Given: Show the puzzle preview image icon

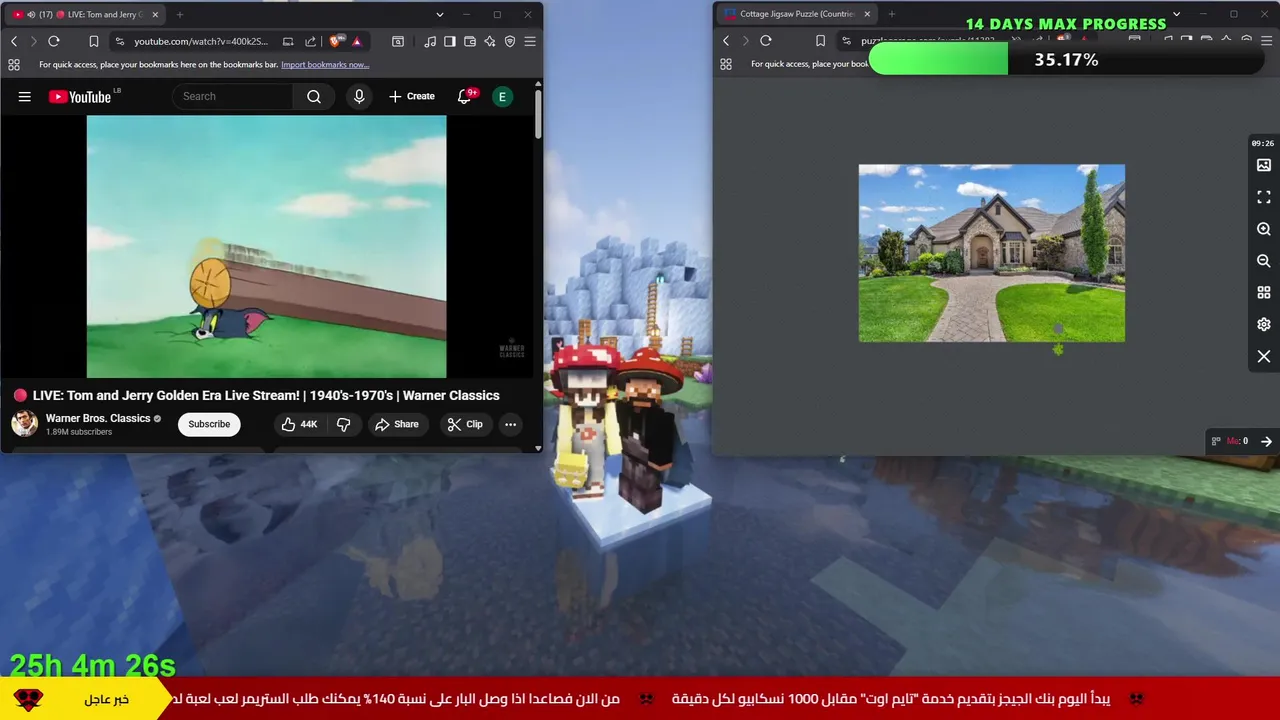Looking at the screenshot, I should click(x=1264, y=165).
